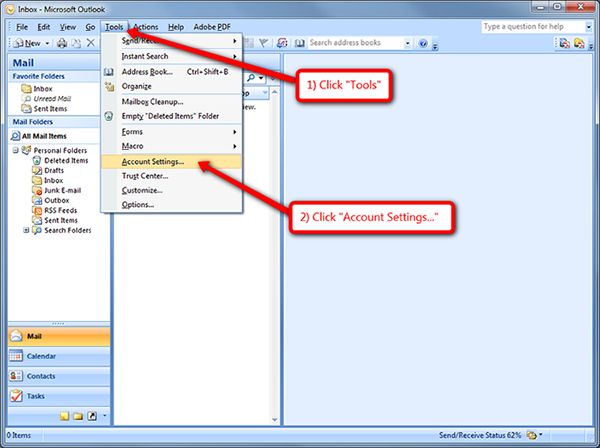Open the Outbox folder

51,200
